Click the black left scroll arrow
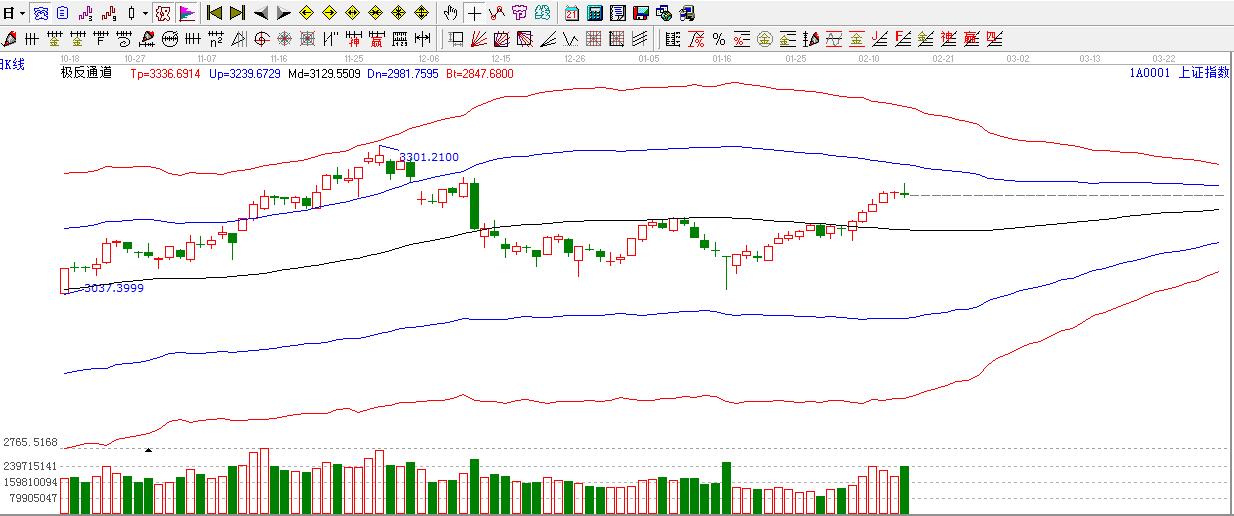Viewport: 1234px width, 516px height. pyautogui.click(x=261, y=14)
